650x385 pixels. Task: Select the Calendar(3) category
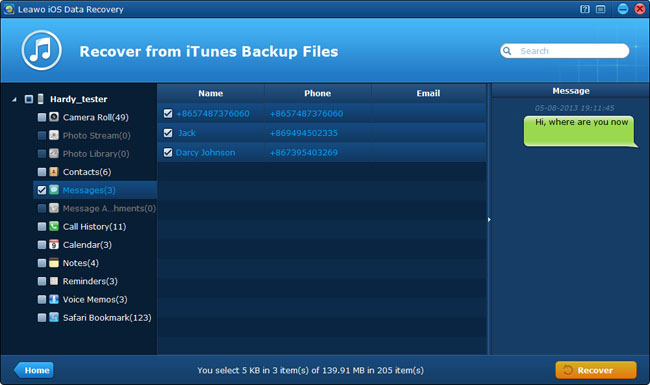pos(87,245)
